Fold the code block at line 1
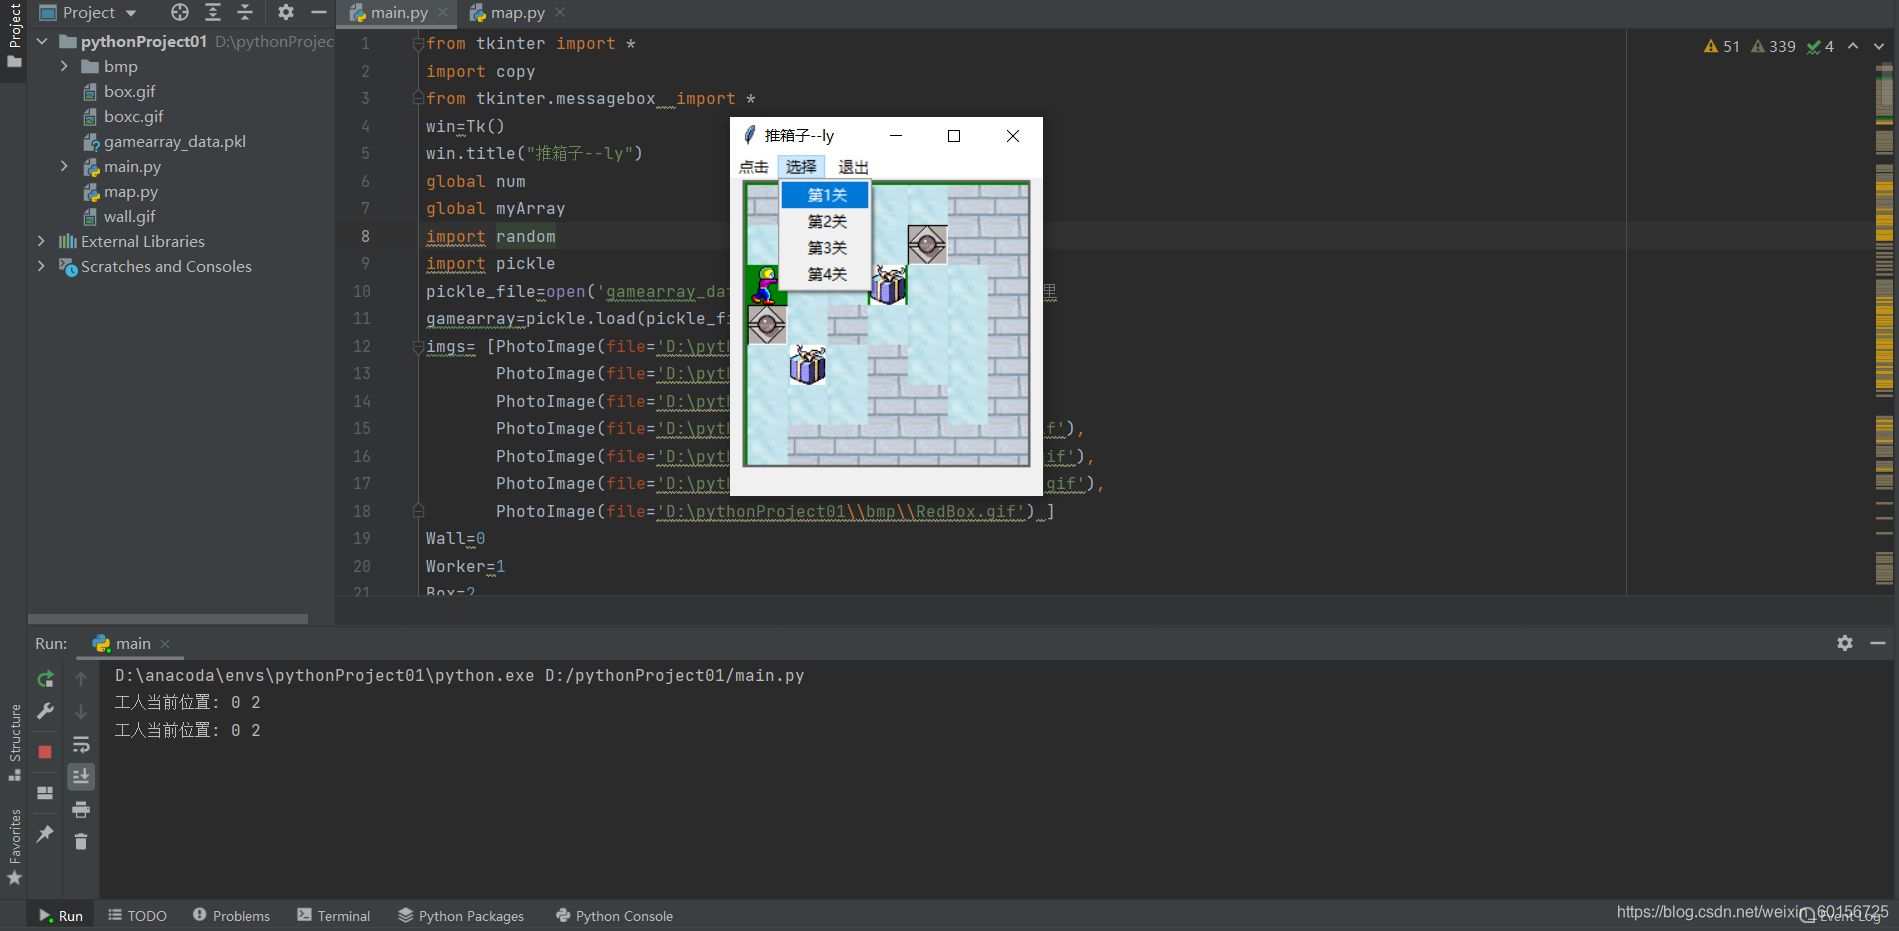Image resolution: width=1899 pixels, height=931 pixels. point(418,44)
